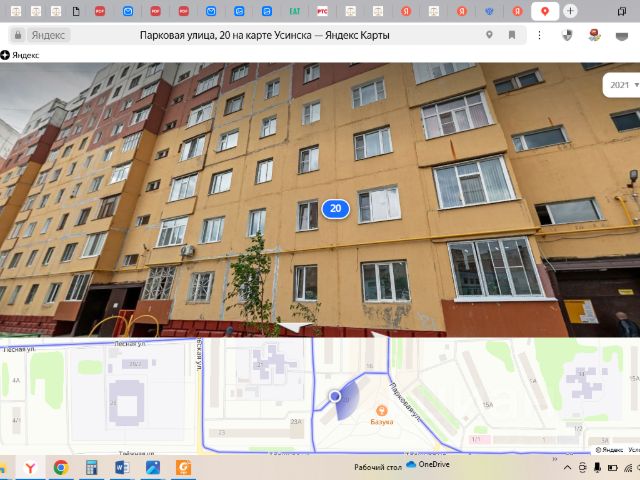Image resolution: width=640 pixels, height=480 pixels.
Task: Switch to the PTC tab
Action: [x=322, y=11]
